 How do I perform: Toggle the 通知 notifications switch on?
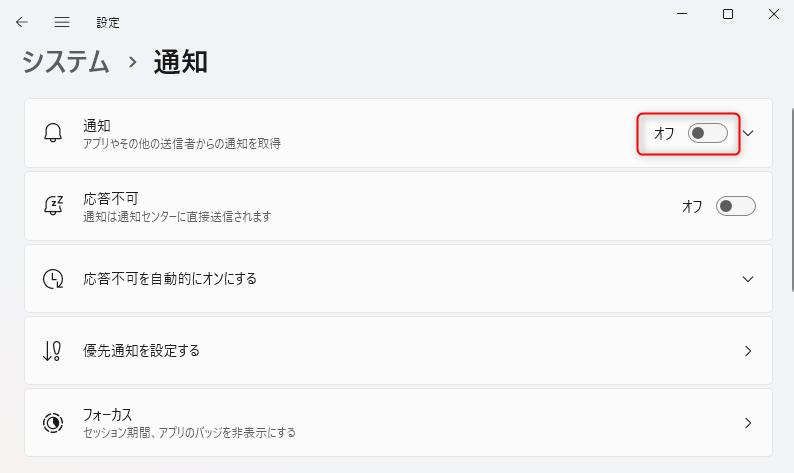click(x=707, y=133)
